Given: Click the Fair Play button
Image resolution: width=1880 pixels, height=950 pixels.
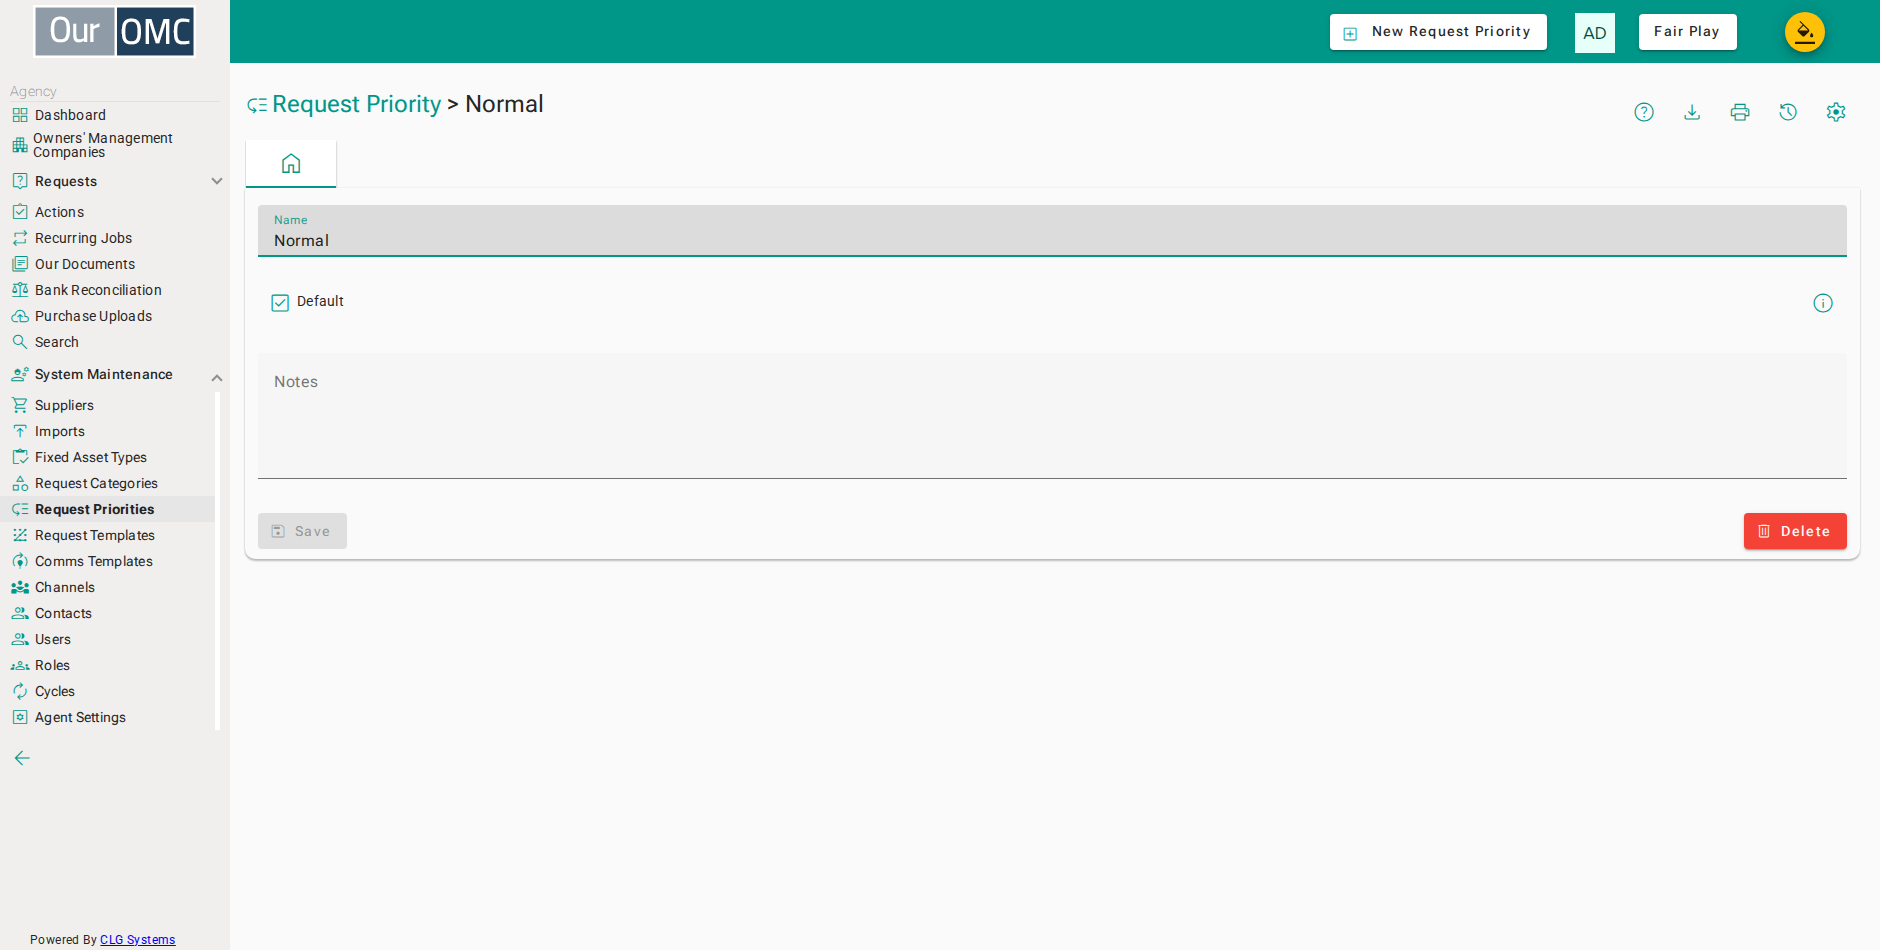Looking at the screenshot, I should 1687,32.
